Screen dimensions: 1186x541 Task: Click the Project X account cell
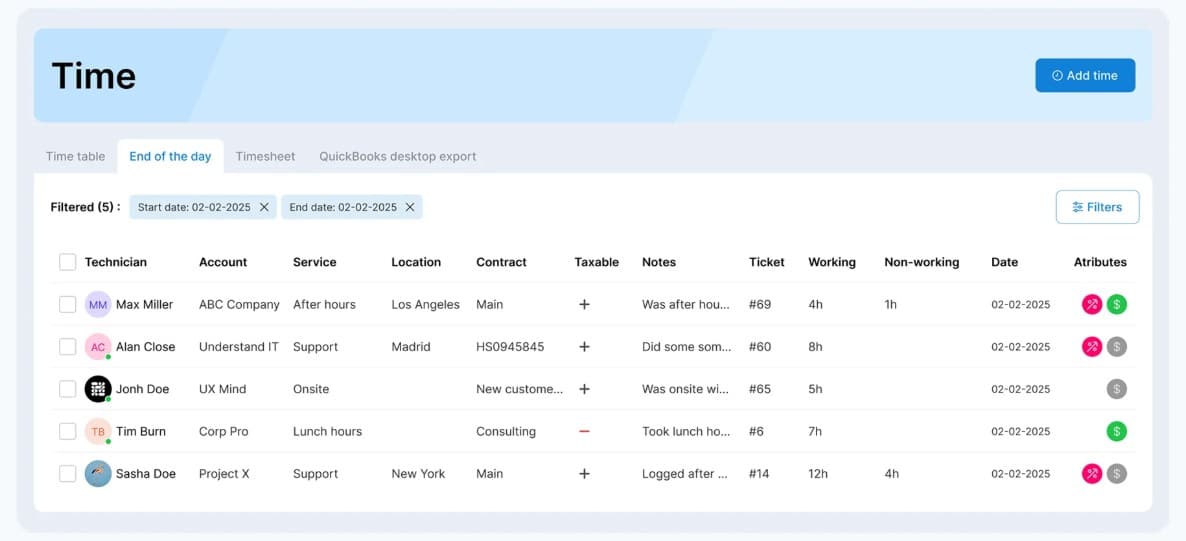[224, 474]
